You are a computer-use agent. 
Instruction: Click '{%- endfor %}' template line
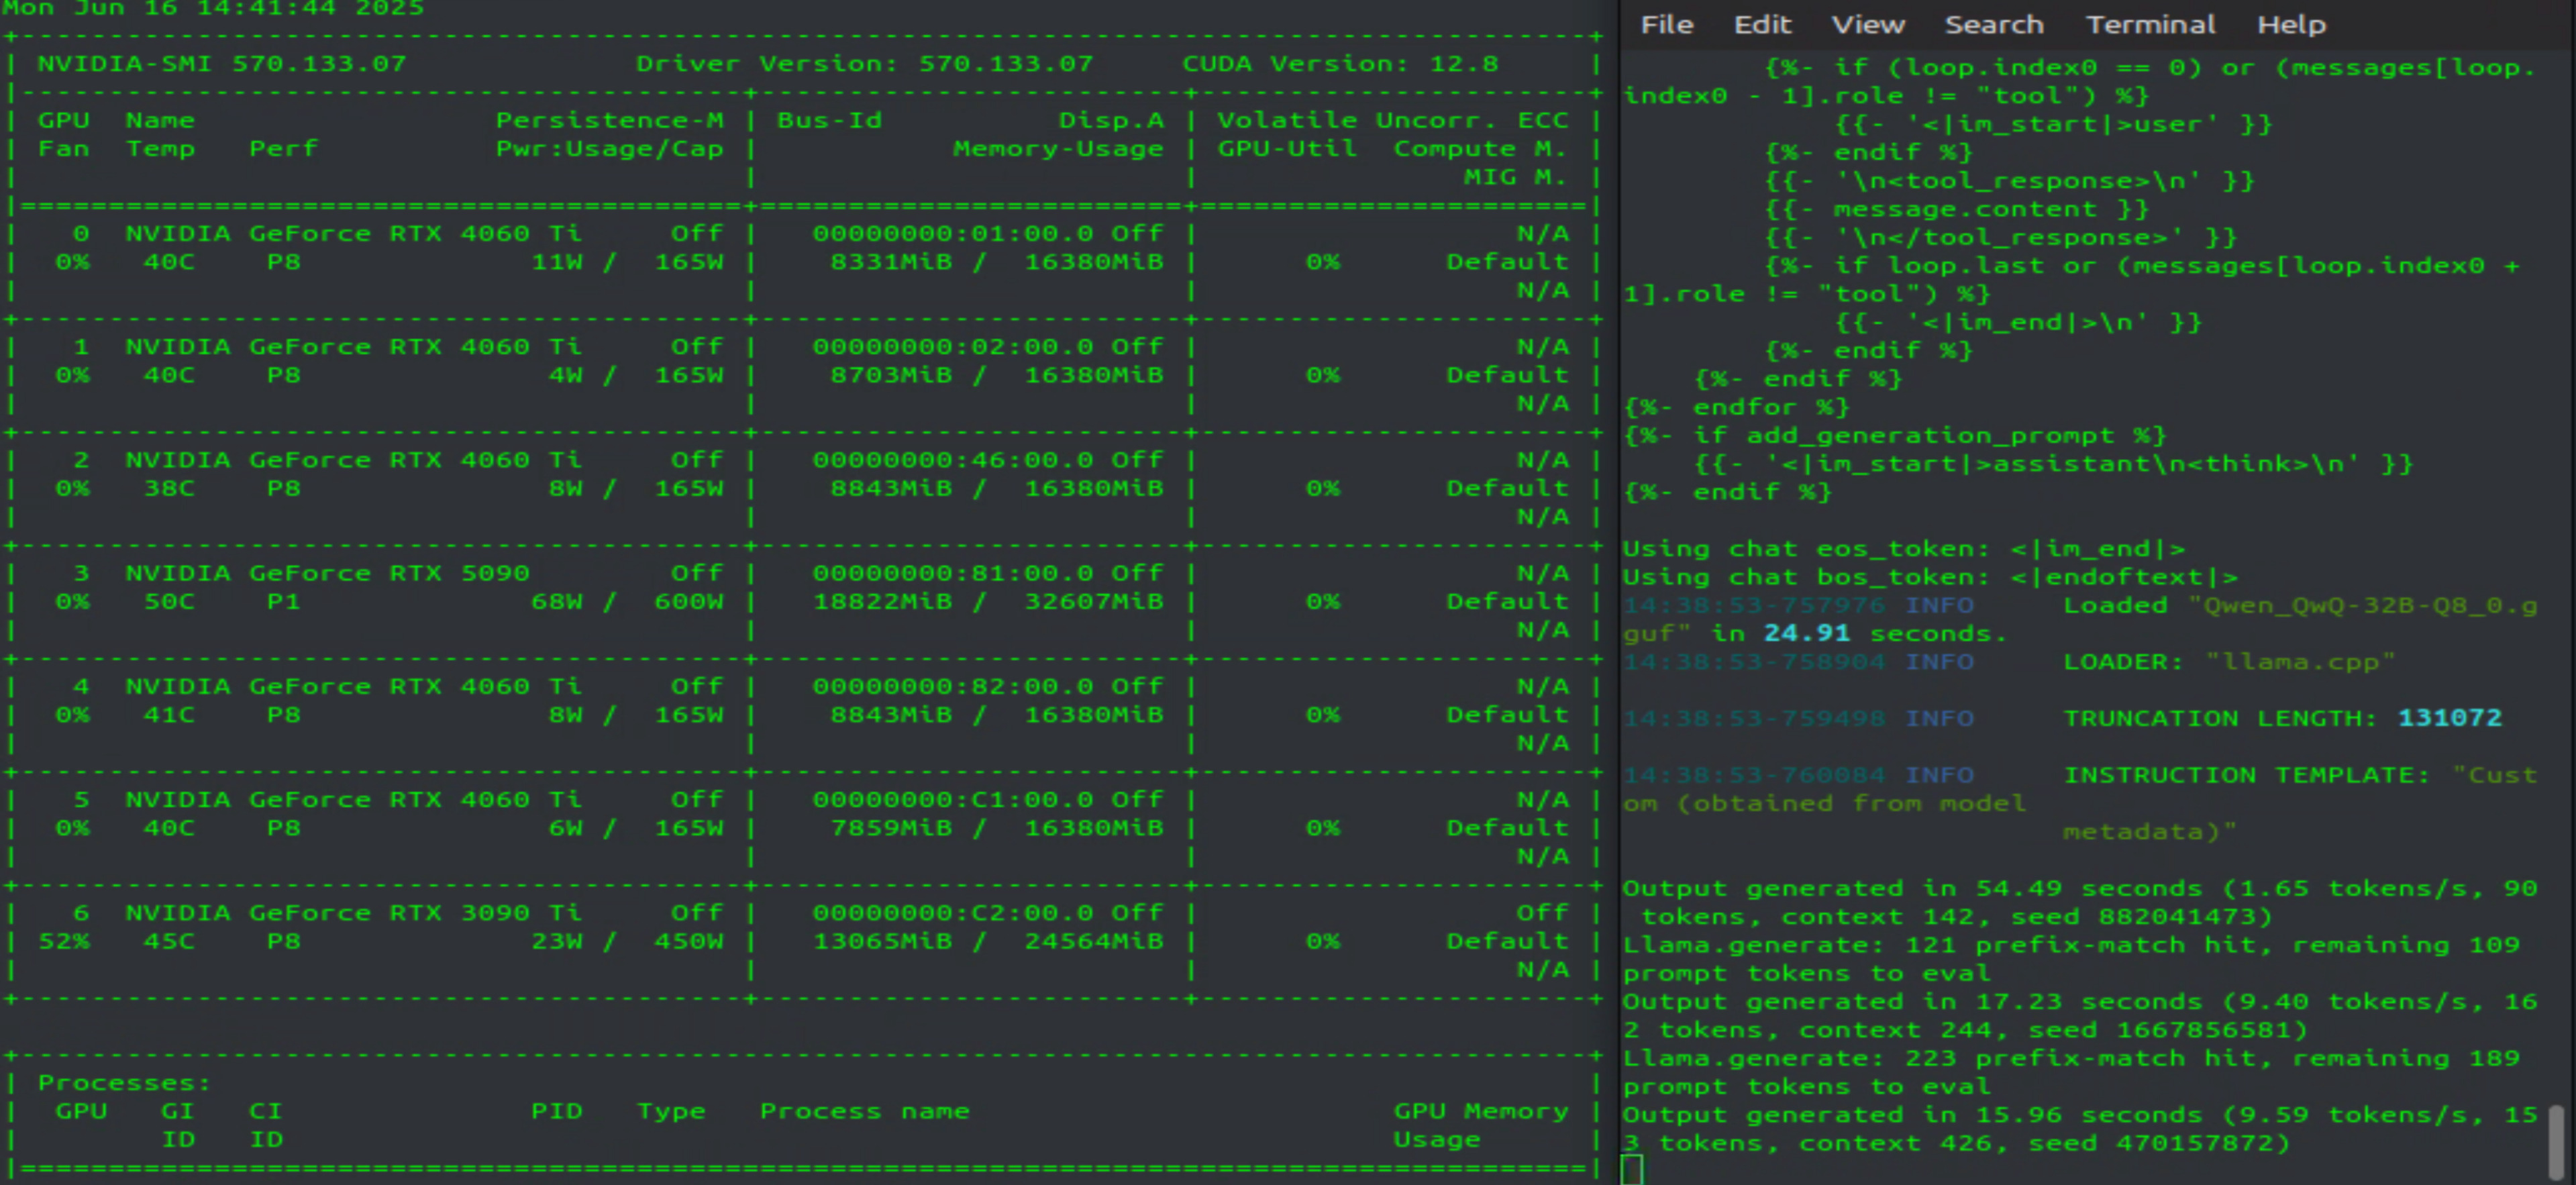[1736, 407]
